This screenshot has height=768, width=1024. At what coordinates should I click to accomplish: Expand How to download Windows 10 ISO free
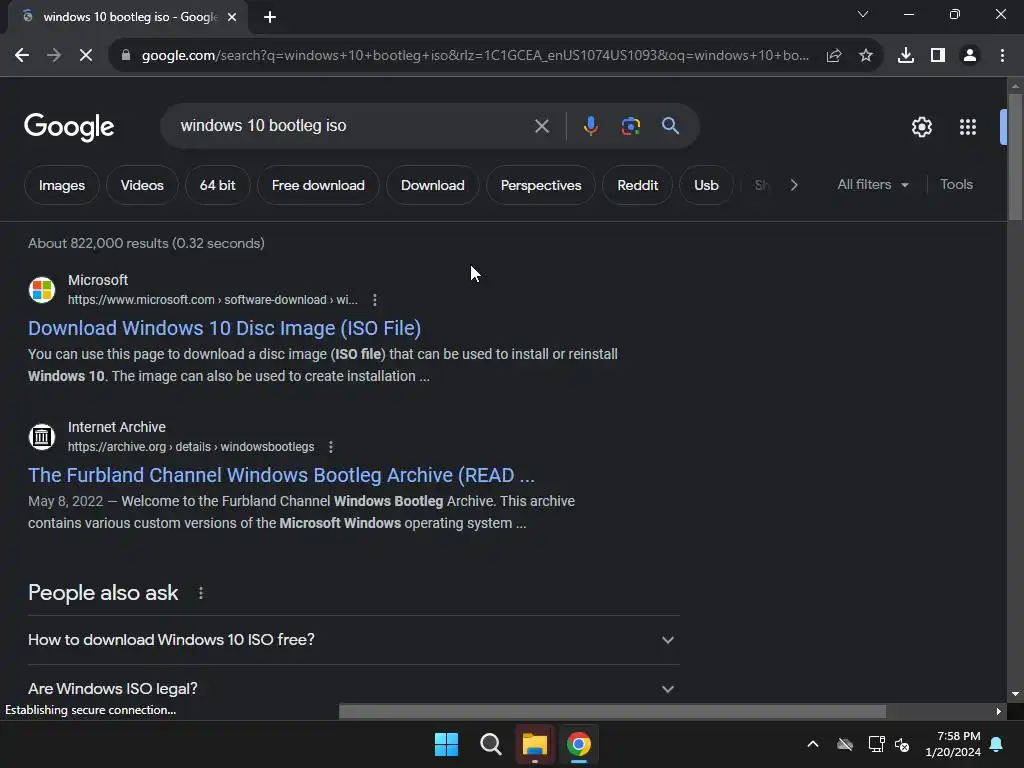click(353, 640)
